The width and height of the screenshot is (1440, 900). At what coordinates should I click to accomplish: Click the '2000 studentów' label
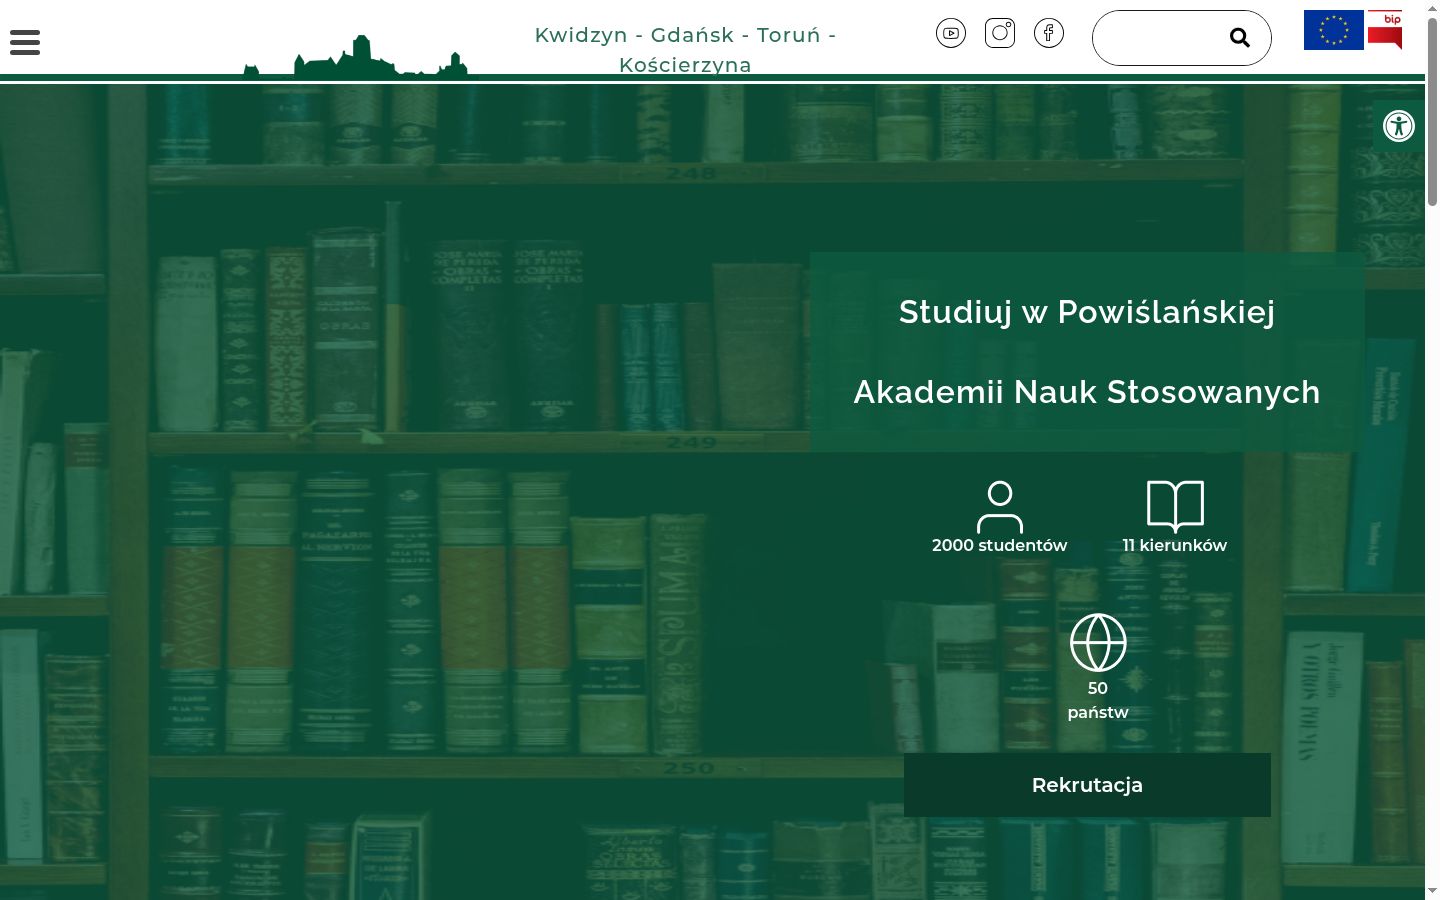[x=1000, y=545]
